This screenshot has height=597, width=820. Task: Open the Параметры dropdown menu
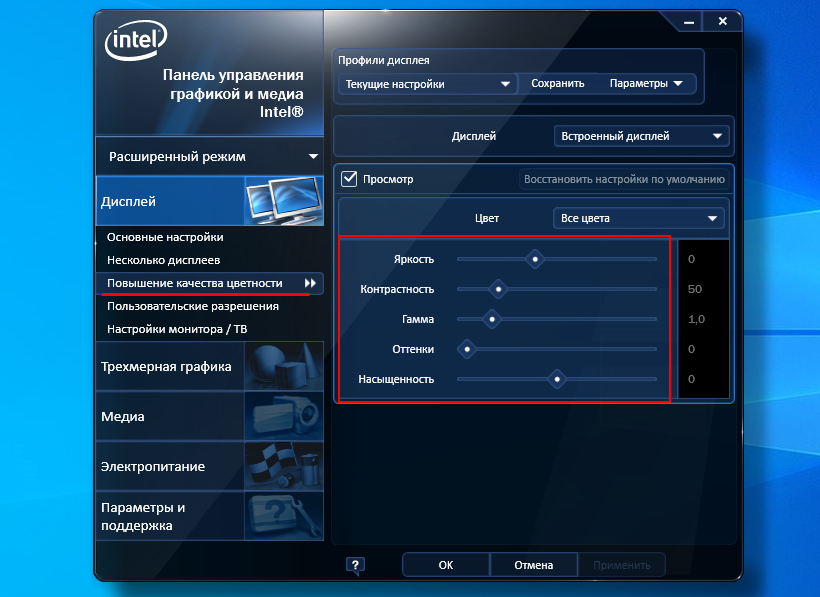coord(646,84)
